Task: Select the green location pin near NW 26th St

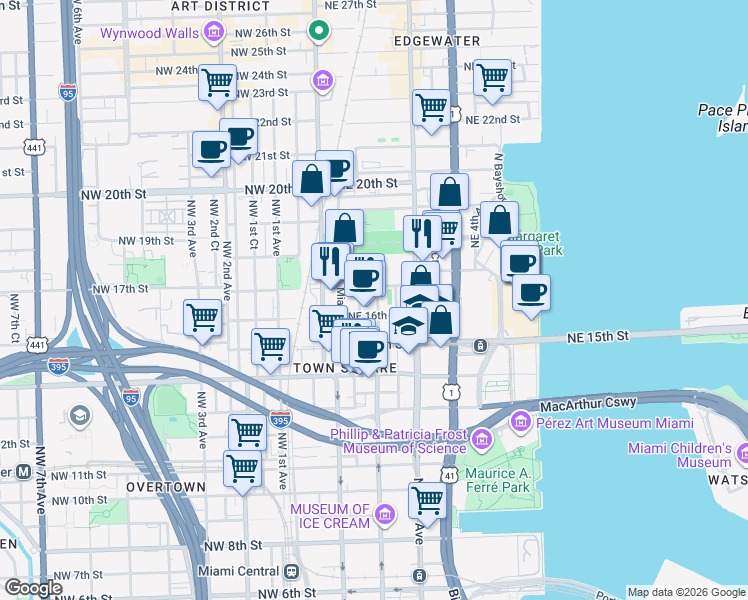Action: [319, 31]
